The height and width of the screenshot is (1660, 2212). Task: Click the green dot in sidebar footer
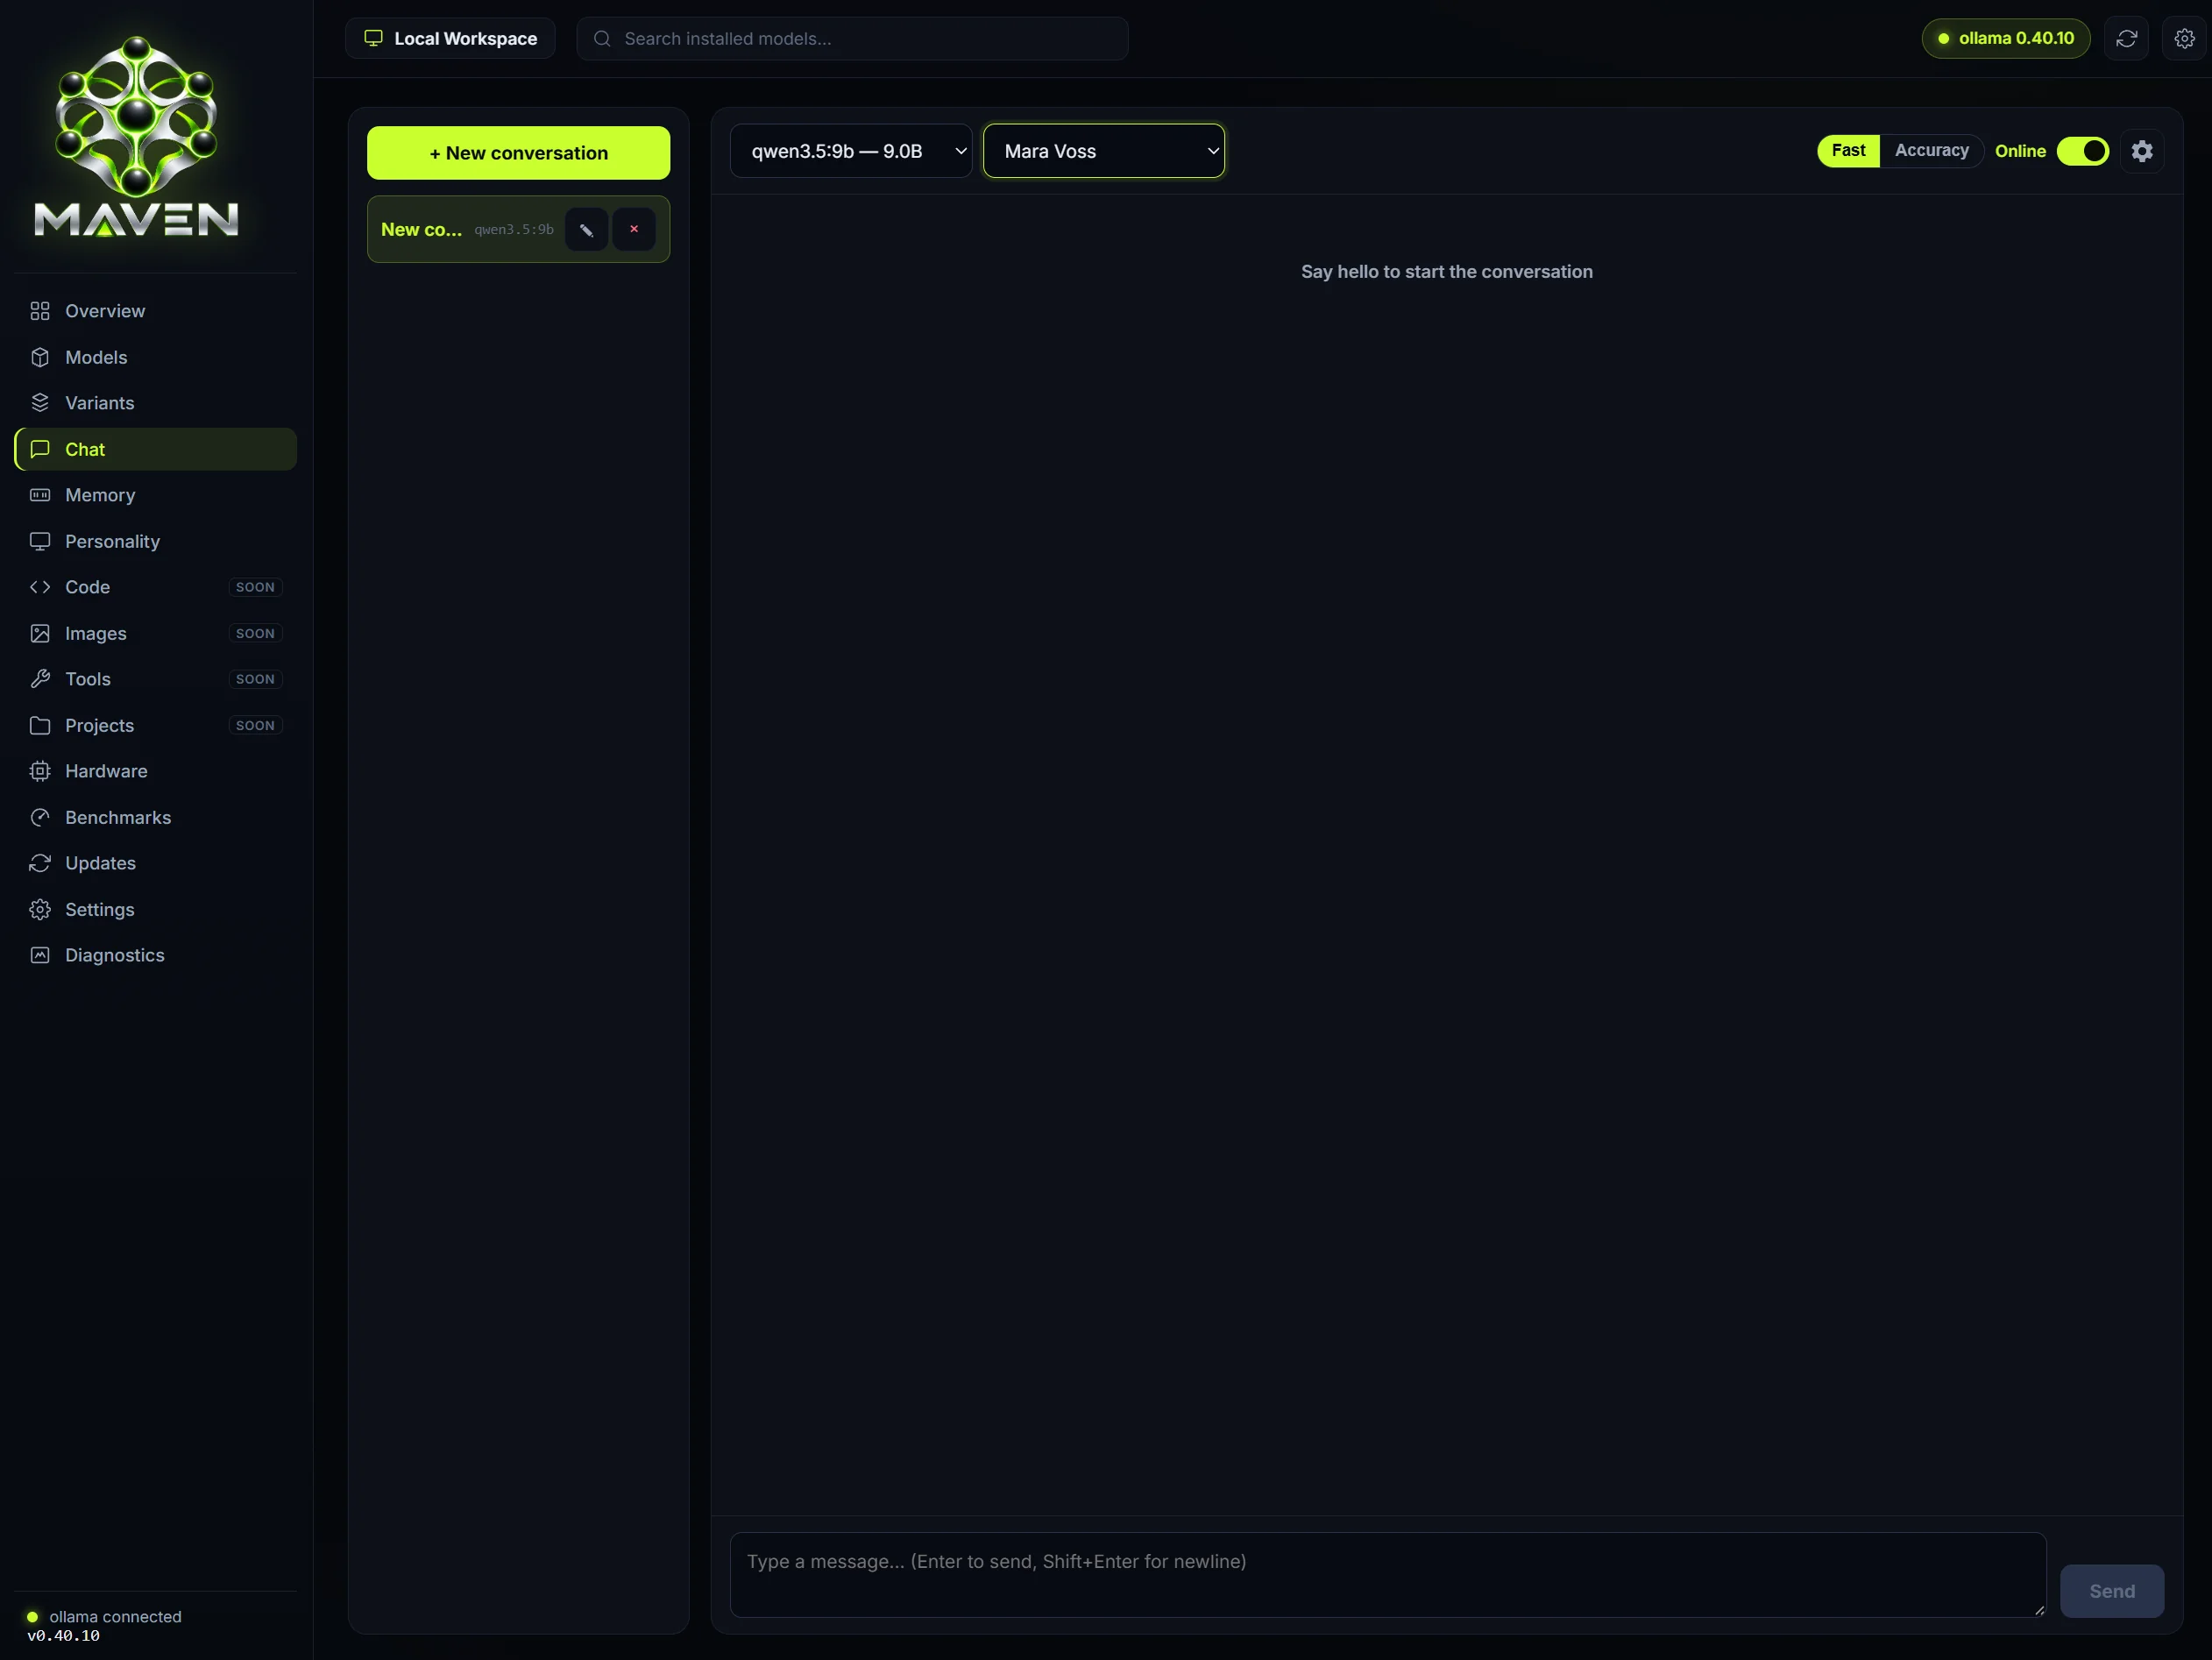click(x=32, y=1617)
